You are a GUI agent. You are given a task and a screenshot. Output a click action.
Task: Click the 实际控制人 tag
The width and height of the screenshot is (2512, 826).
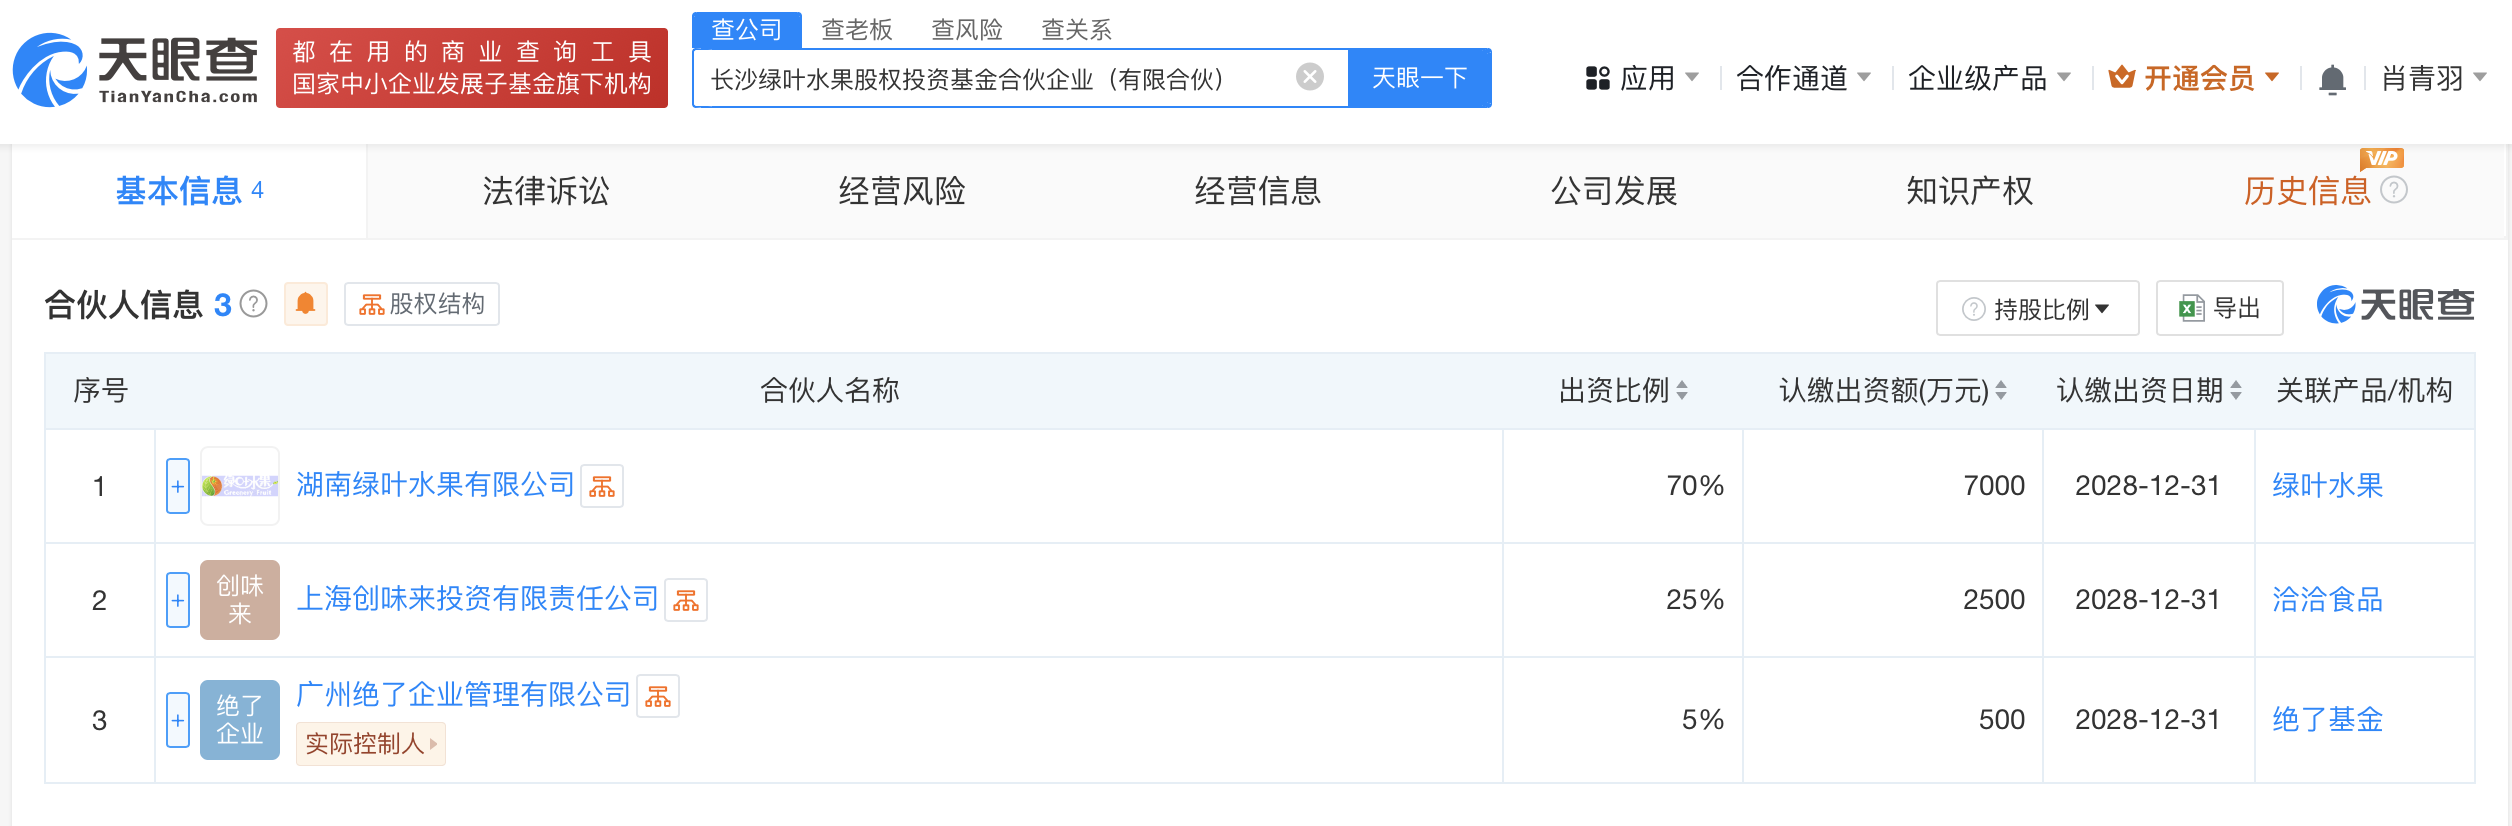370,744
